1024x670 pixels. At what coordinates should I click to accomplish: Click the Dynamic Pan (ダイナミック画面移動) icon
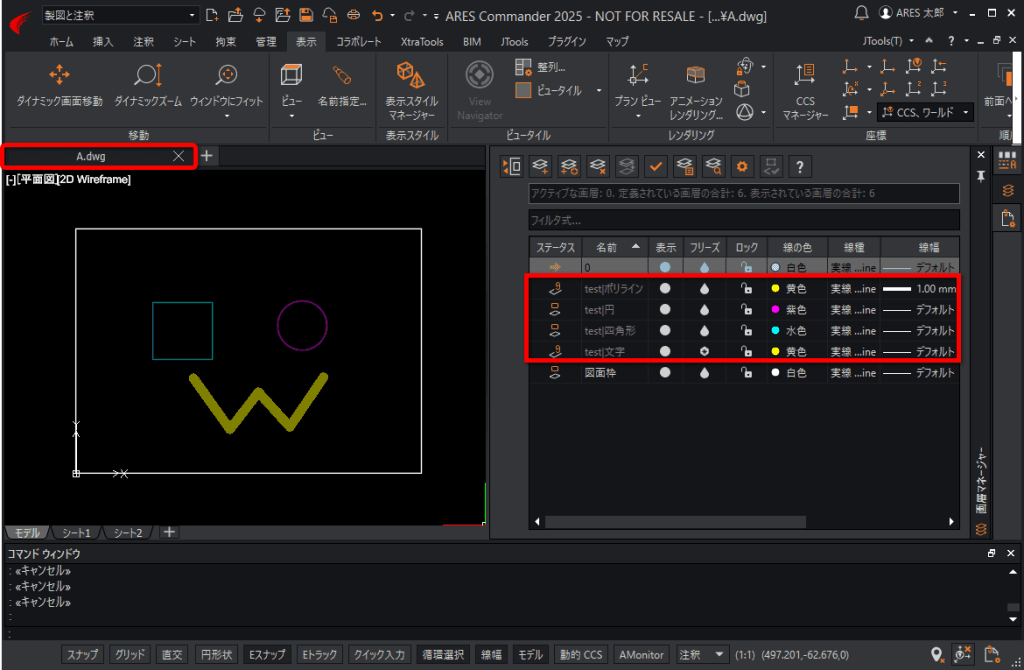(59, 76)
